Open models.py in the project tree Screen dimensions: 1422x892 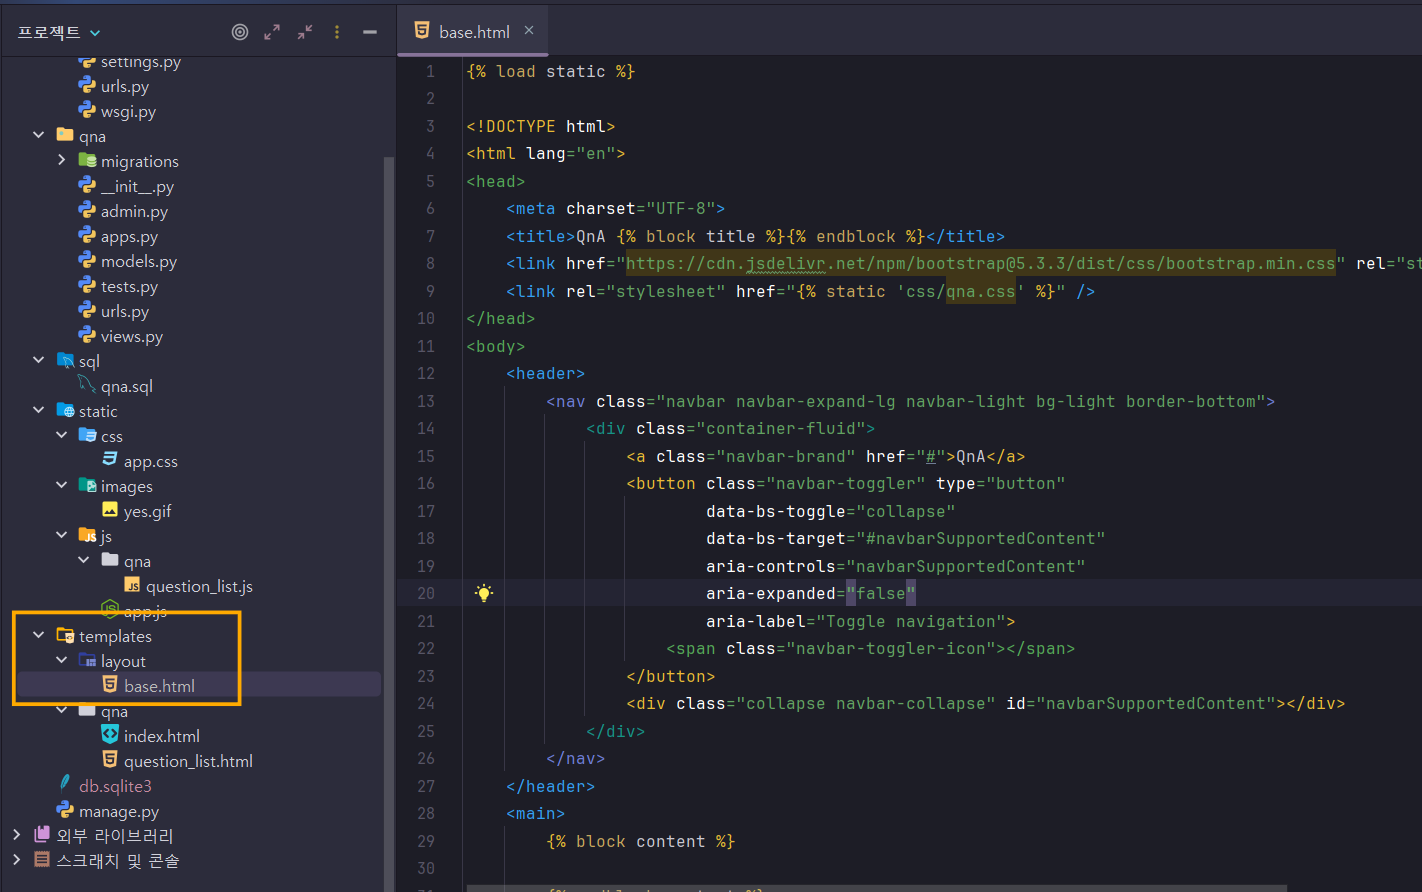pyautogui.click(x=138, y=261)
